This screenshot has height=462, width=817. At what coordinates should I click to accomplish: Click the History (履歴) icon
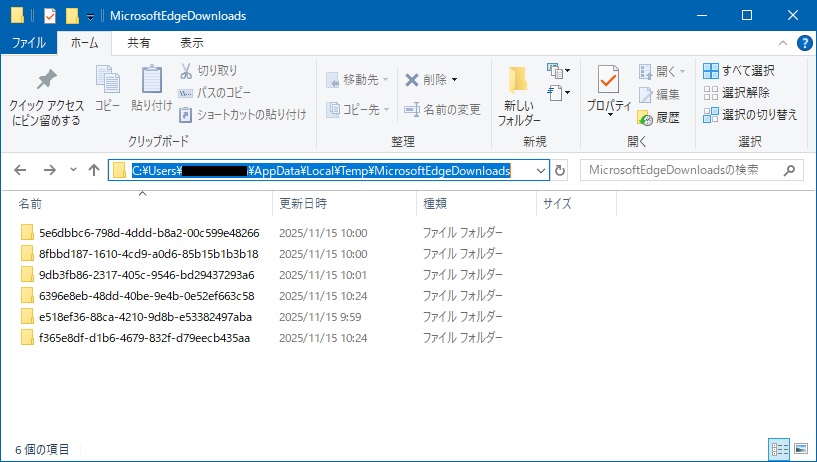point(645,116)
